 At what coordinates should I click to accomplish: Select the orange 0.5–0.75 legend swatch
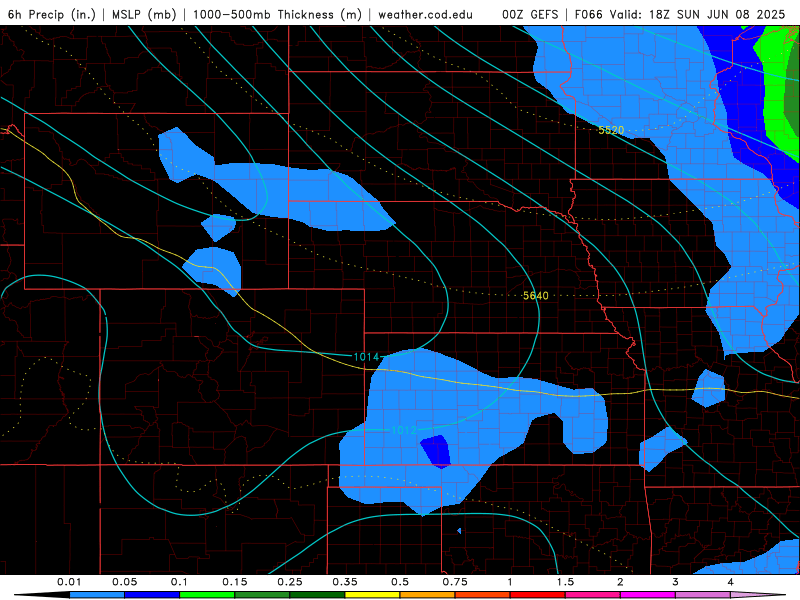click(x=428, y=595)
